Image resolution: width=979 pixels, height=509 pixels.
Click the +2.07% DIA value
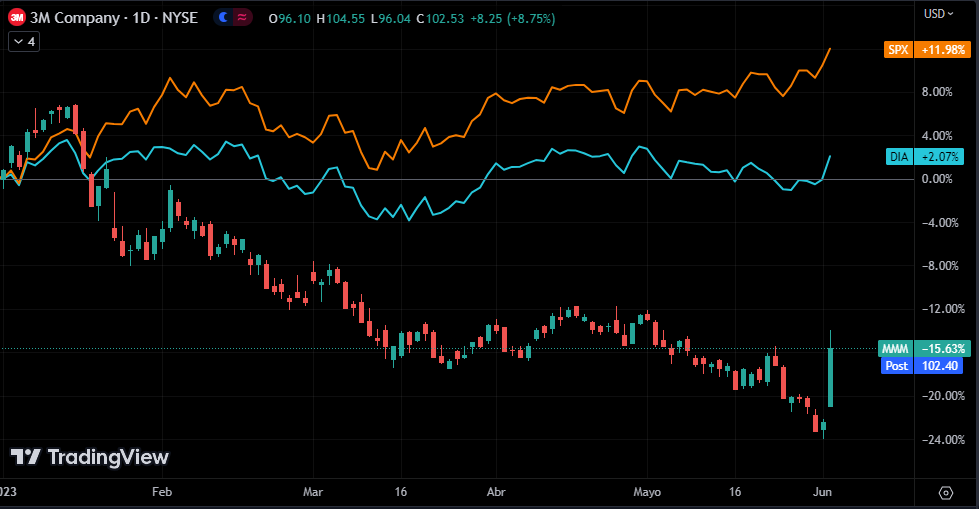[938, 156]
